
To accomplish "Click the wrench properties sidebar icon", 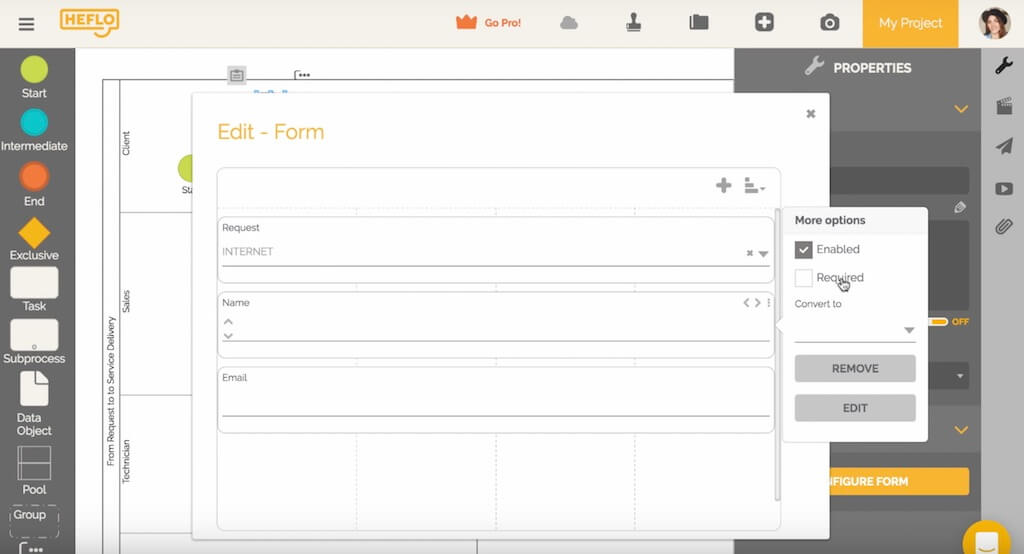I will point(1004,65).
